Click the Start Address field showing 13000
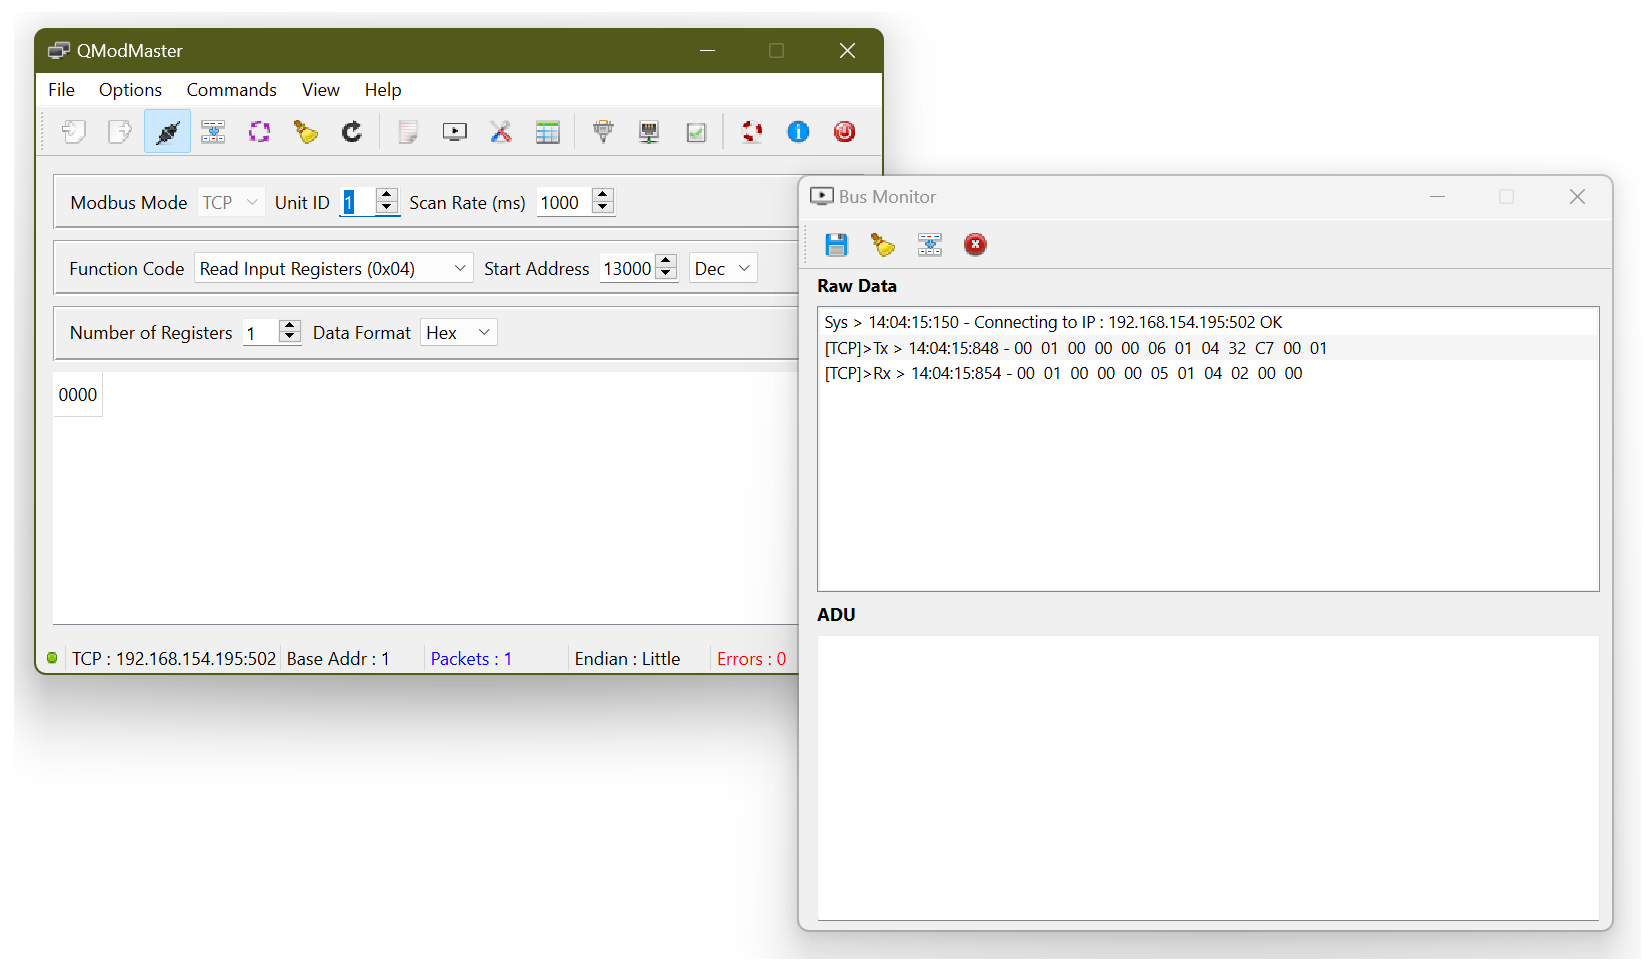The width and height of the screenshot is (1648, 978). [x=628, y=269]
